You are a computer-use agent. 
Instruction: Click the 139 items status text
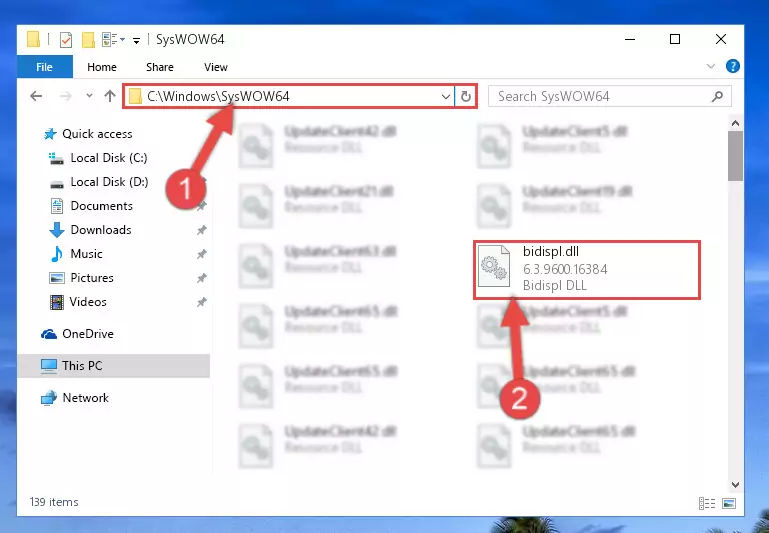tap(54, 502)
